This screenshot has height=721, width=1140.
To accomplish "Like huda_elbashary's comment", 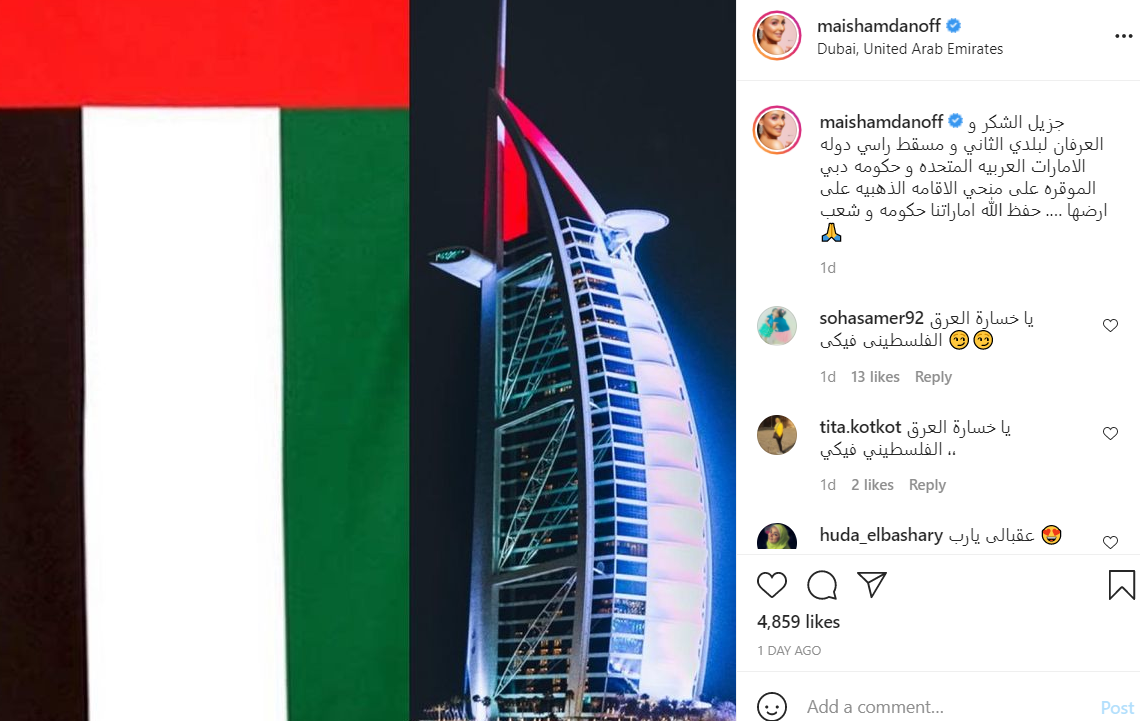I will click(1109, 542).
